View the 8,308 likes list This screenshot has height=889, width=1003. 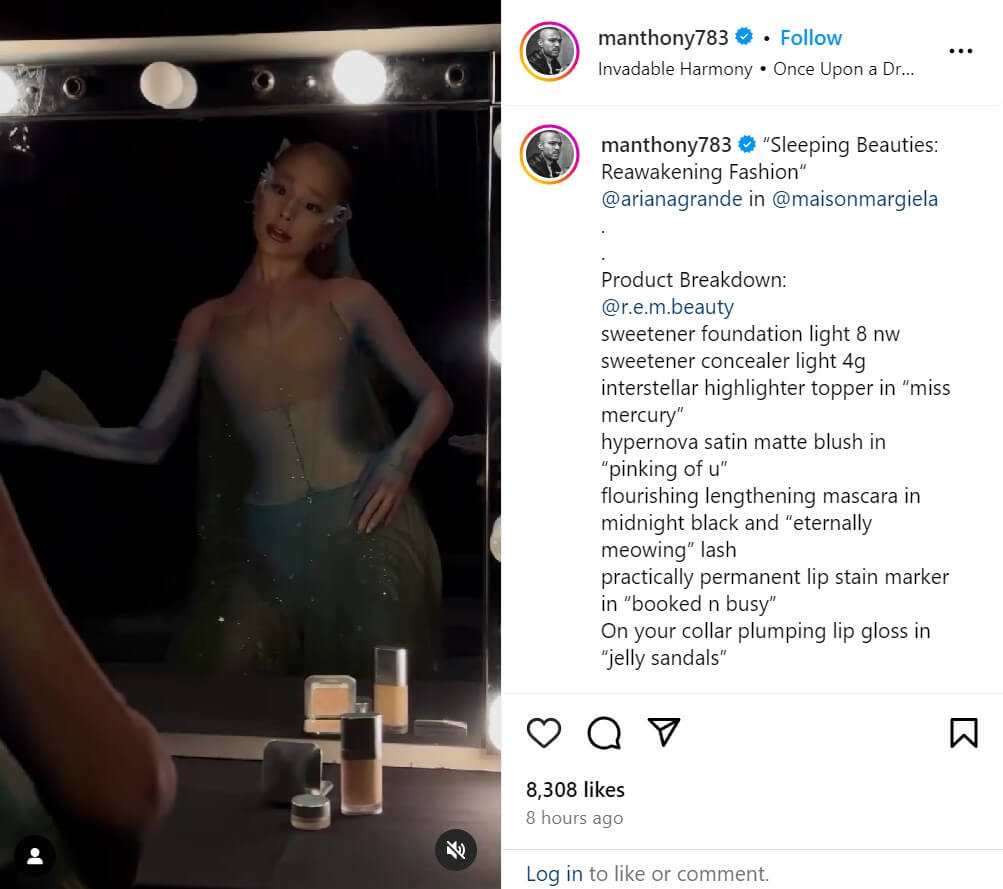575,789
